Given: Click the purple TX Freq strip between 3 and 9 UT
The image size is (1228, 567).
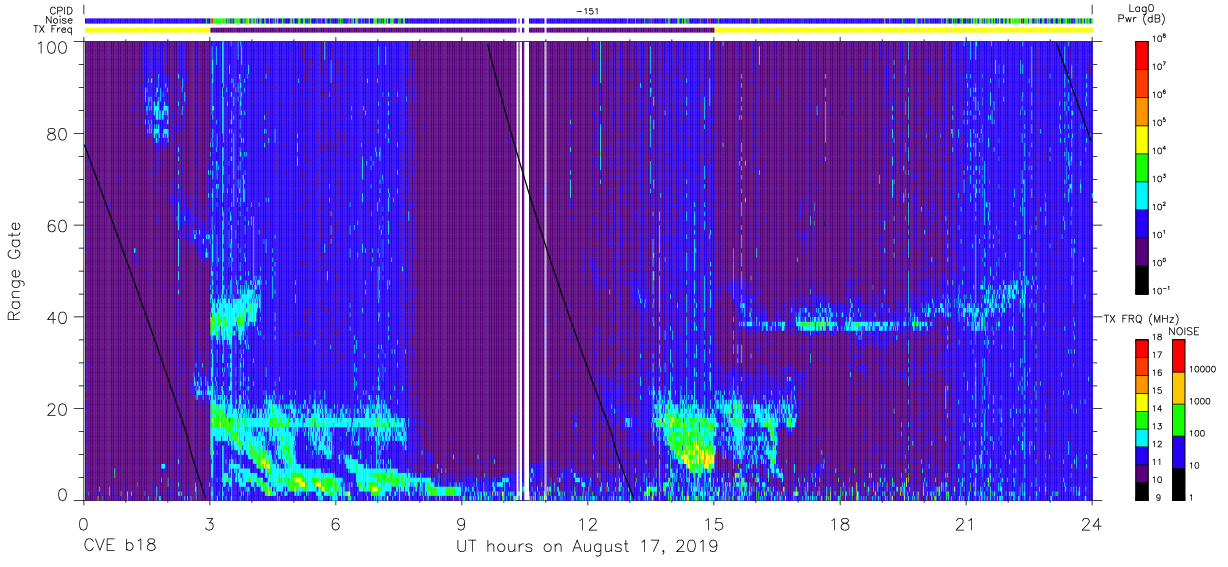Looking at the screenshot, I should point(335,30).
